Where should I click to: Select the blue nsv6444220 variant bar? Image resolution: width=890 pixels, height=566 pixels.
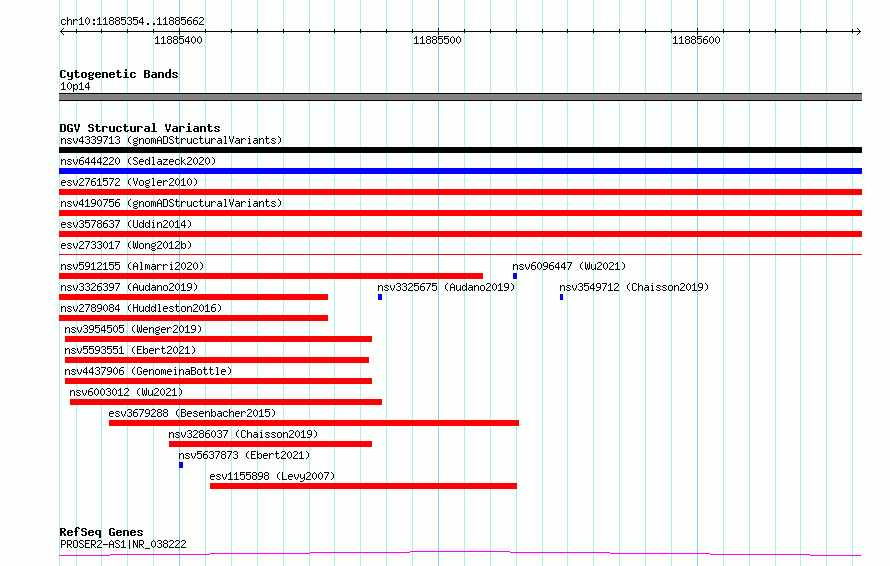tap(460, 171)
